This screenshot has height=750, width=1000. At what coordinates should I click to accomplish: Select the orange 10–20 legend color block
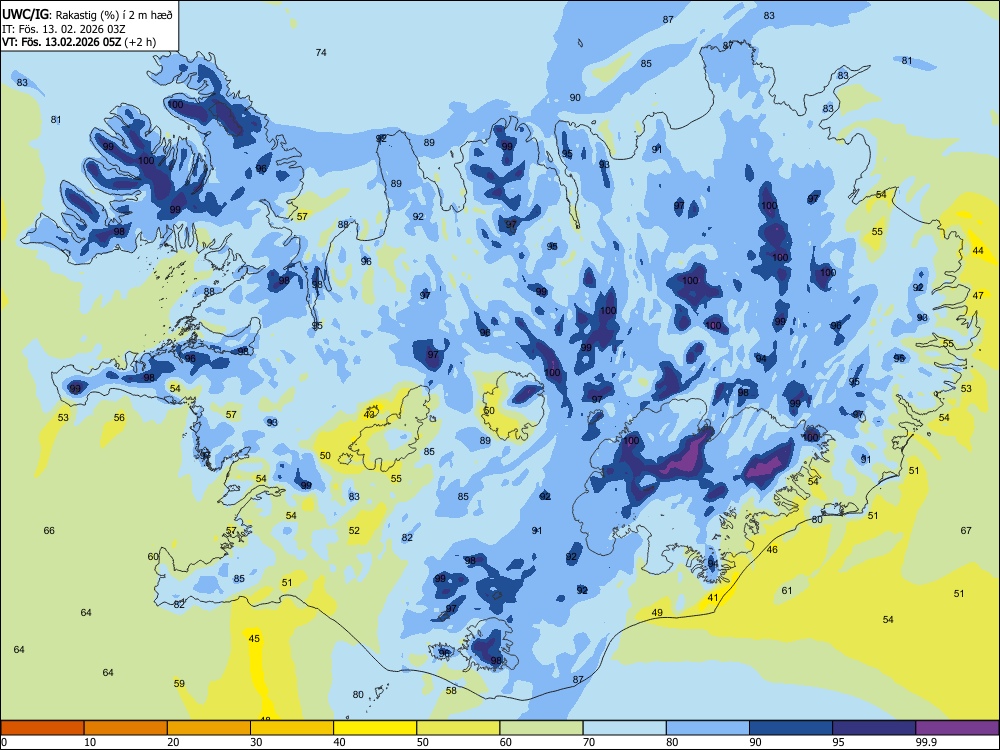click(126, 728)
